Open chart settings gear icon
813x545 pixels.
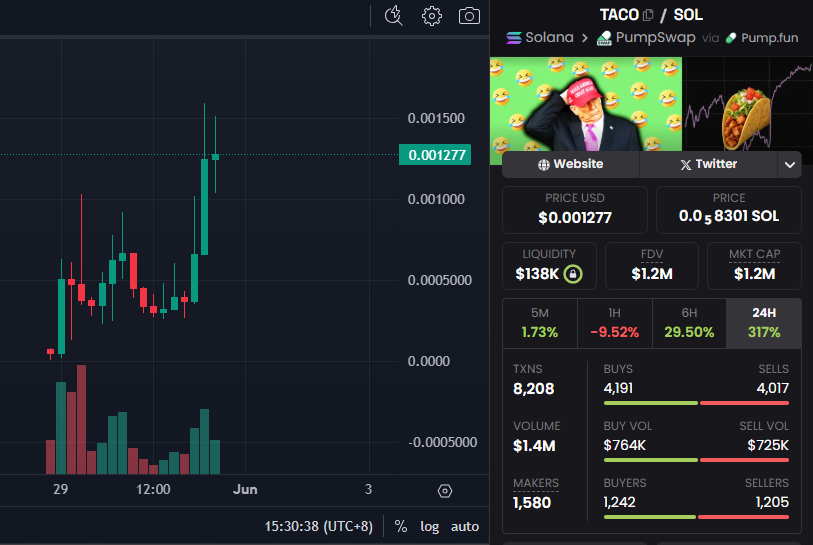click(x=431, y=16)
